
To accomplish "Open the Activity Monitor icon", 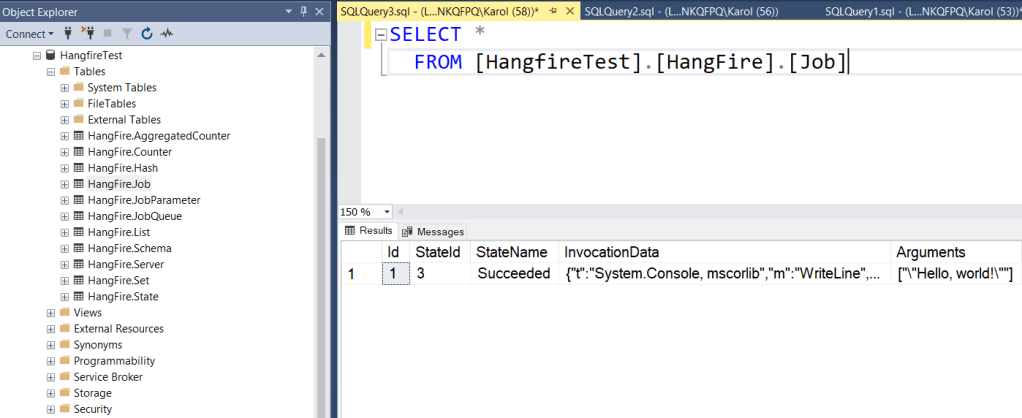I will click(166, 33).
